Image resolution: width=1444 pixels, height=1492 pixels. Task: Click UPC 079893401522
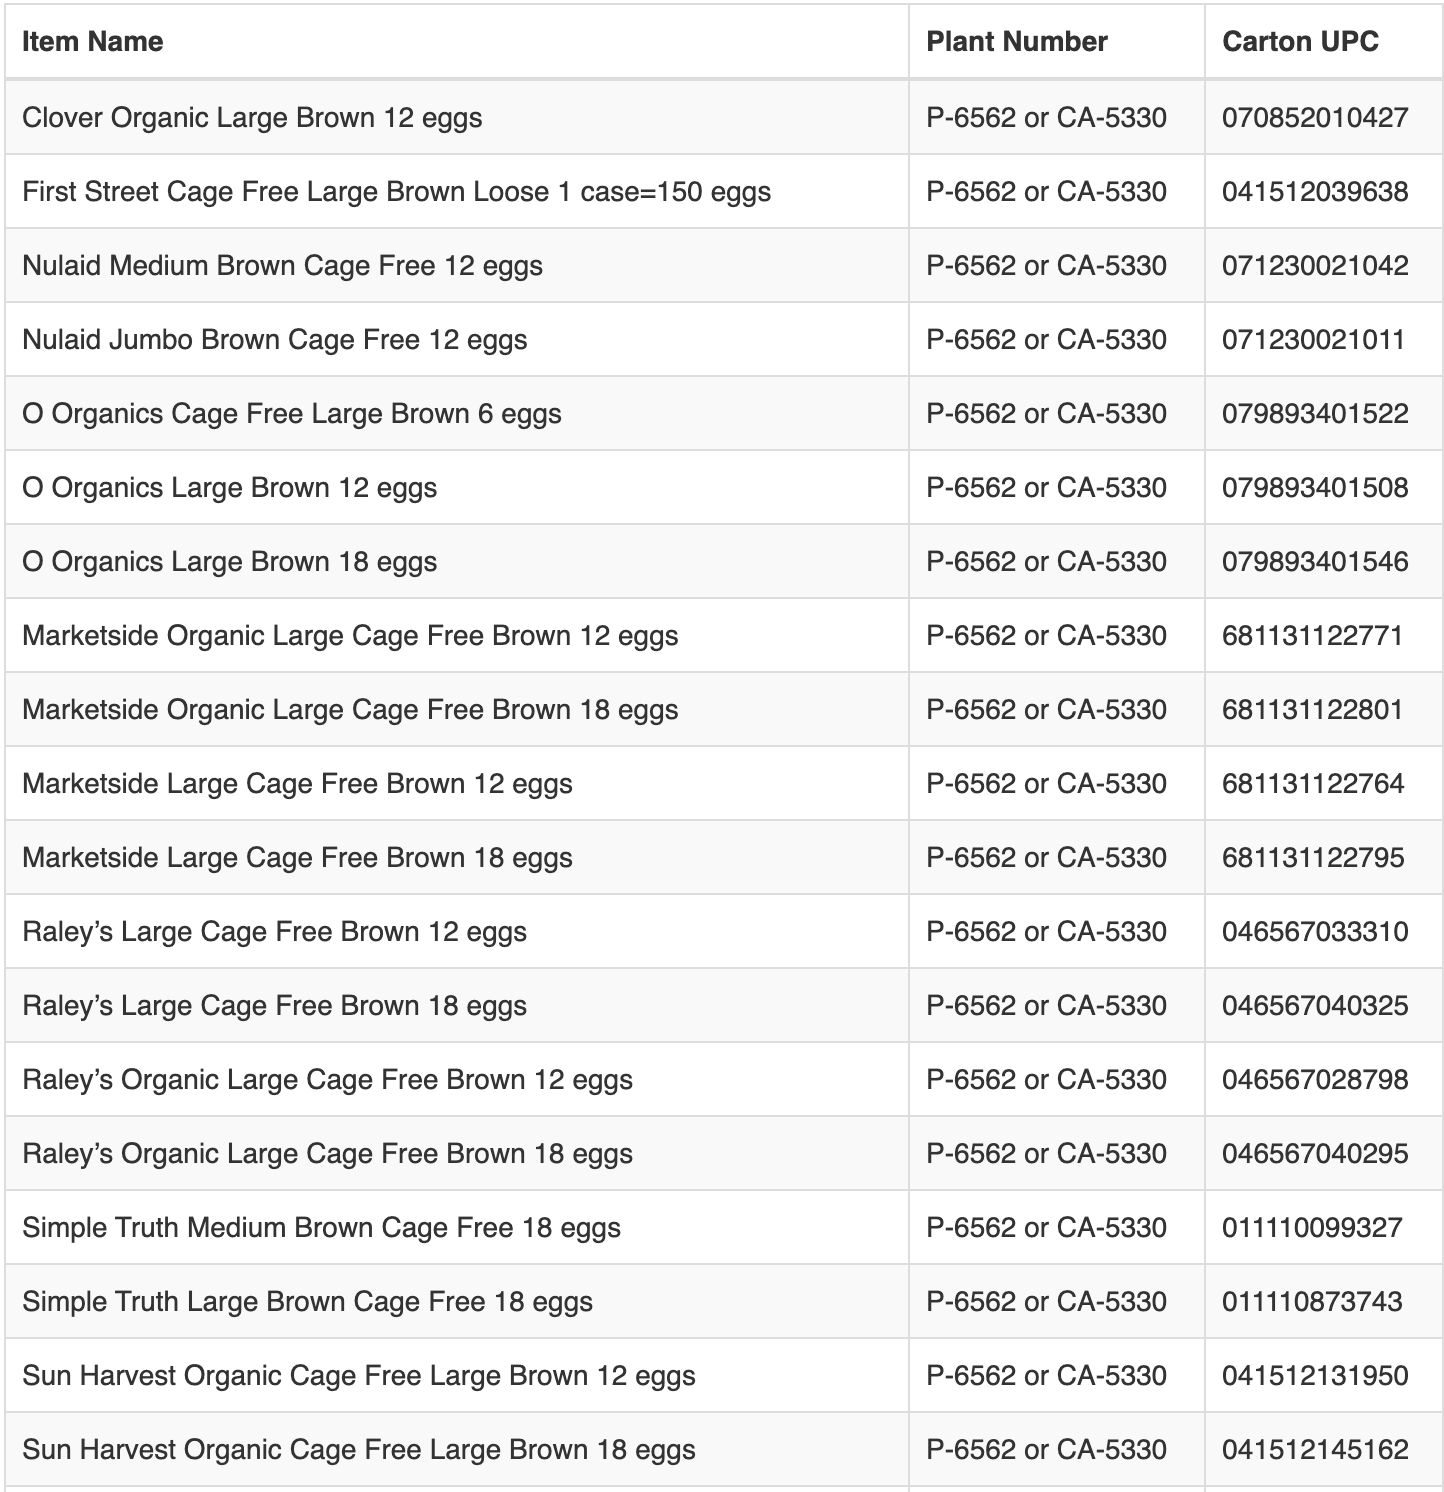1314,414
